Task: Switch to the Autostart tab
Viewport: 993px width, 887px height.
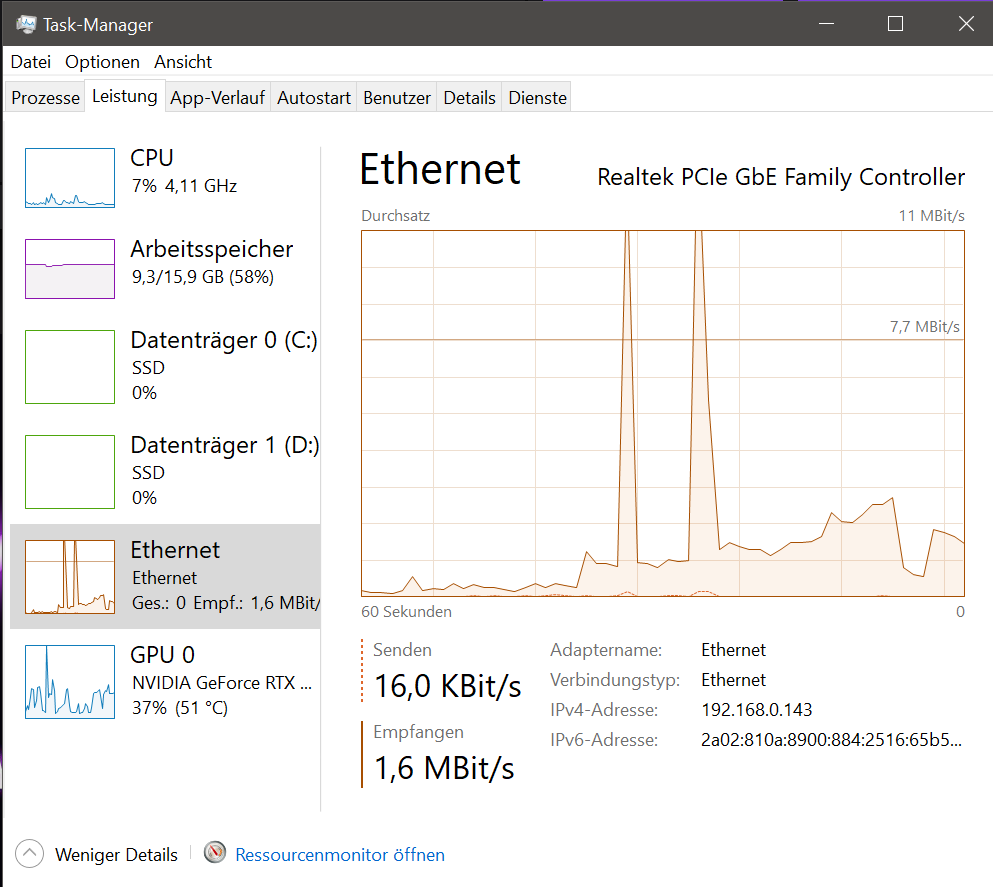Action: [314, 98]
